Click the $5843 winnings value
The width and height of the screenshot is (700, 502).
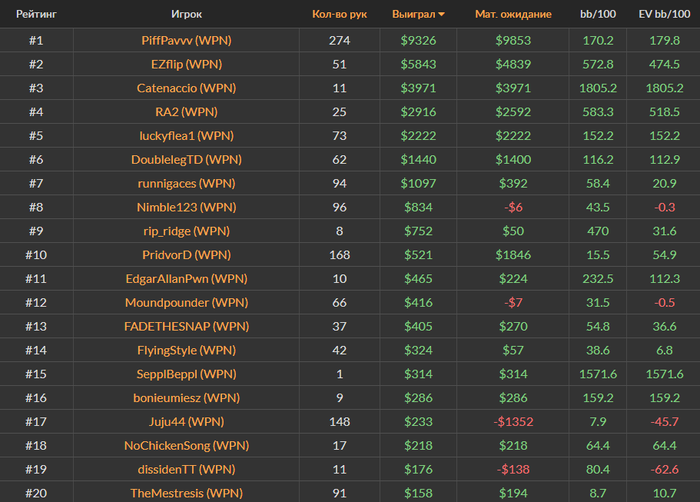[418, 64]
